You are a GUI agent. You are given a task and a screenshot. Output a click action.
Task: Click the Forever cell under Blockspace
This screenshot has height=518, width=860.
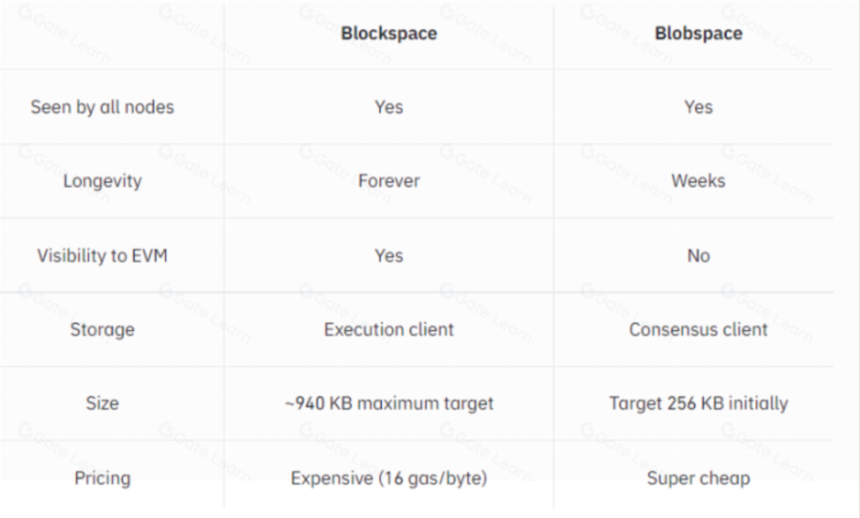389,181
